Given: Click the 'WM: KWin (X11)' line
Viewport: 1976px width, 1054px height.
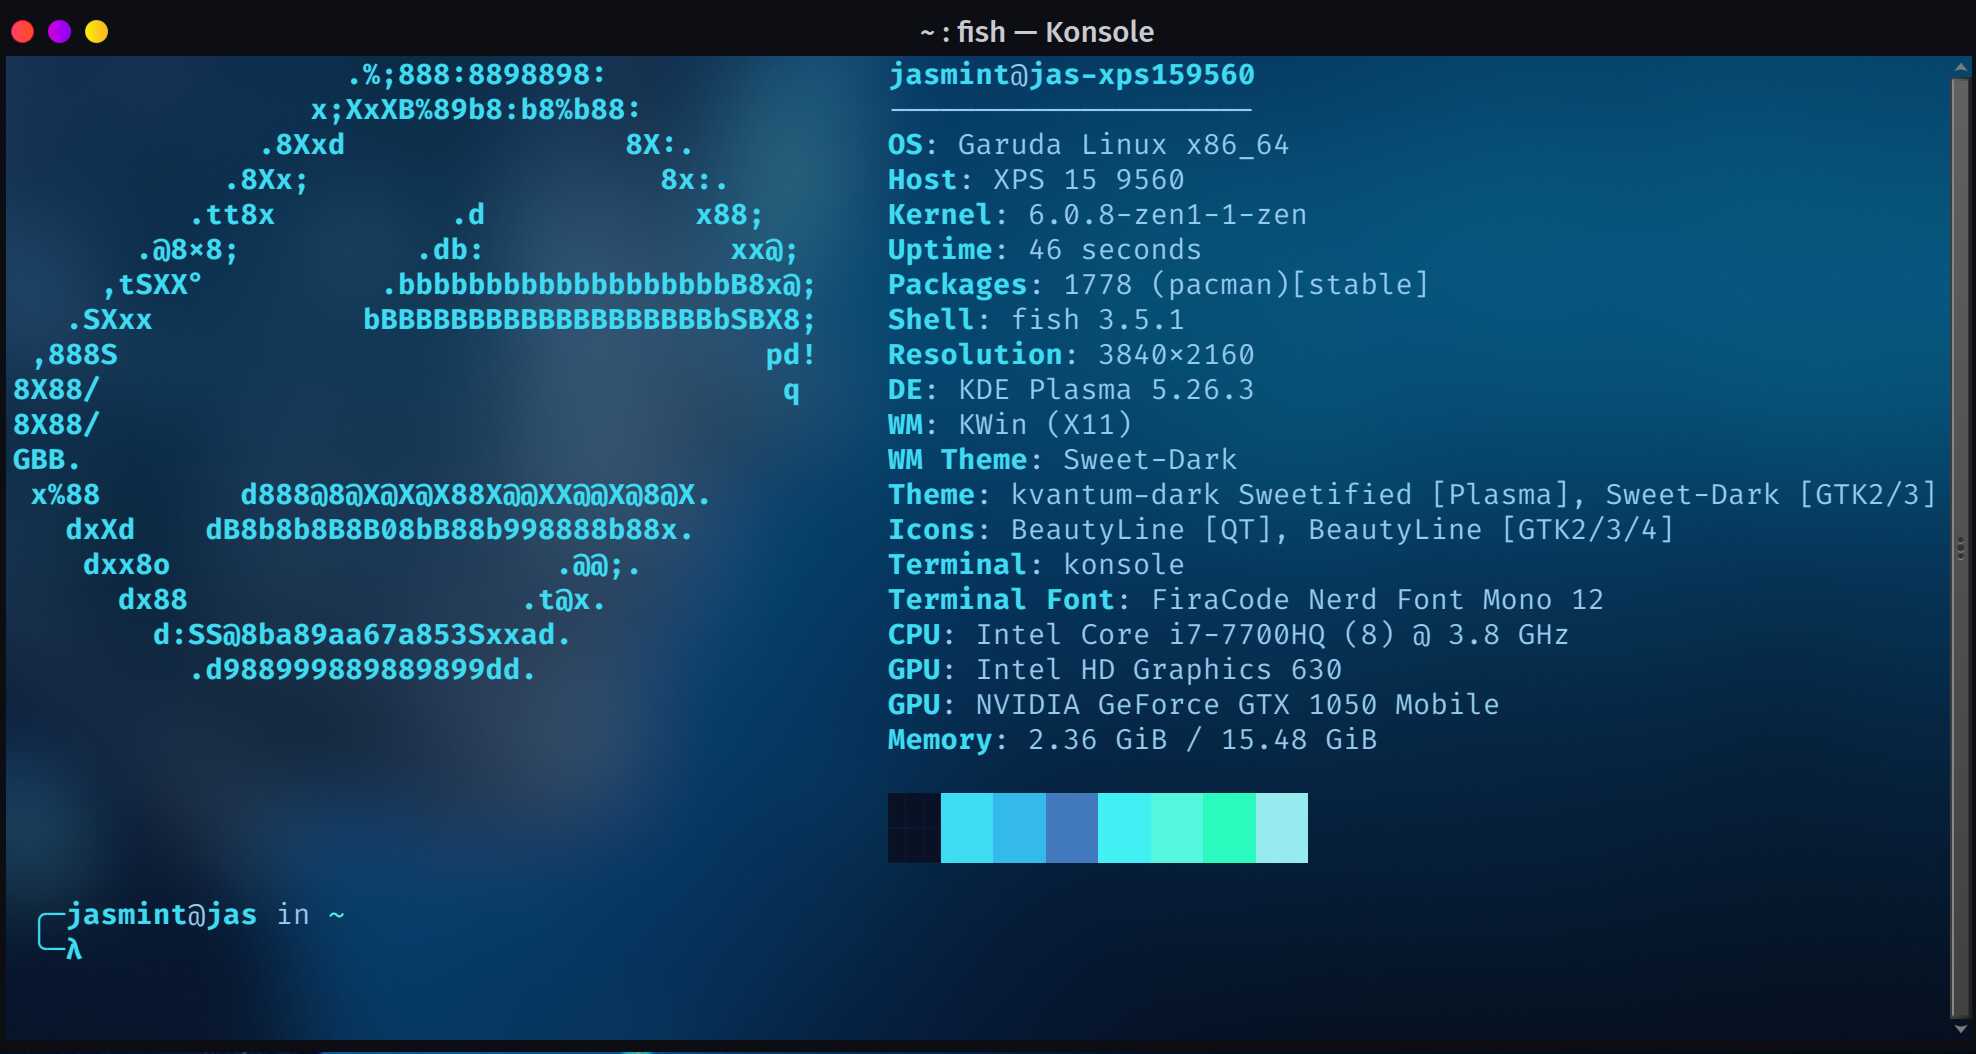Looking at the screenshot, I should tap(1010, 425).
